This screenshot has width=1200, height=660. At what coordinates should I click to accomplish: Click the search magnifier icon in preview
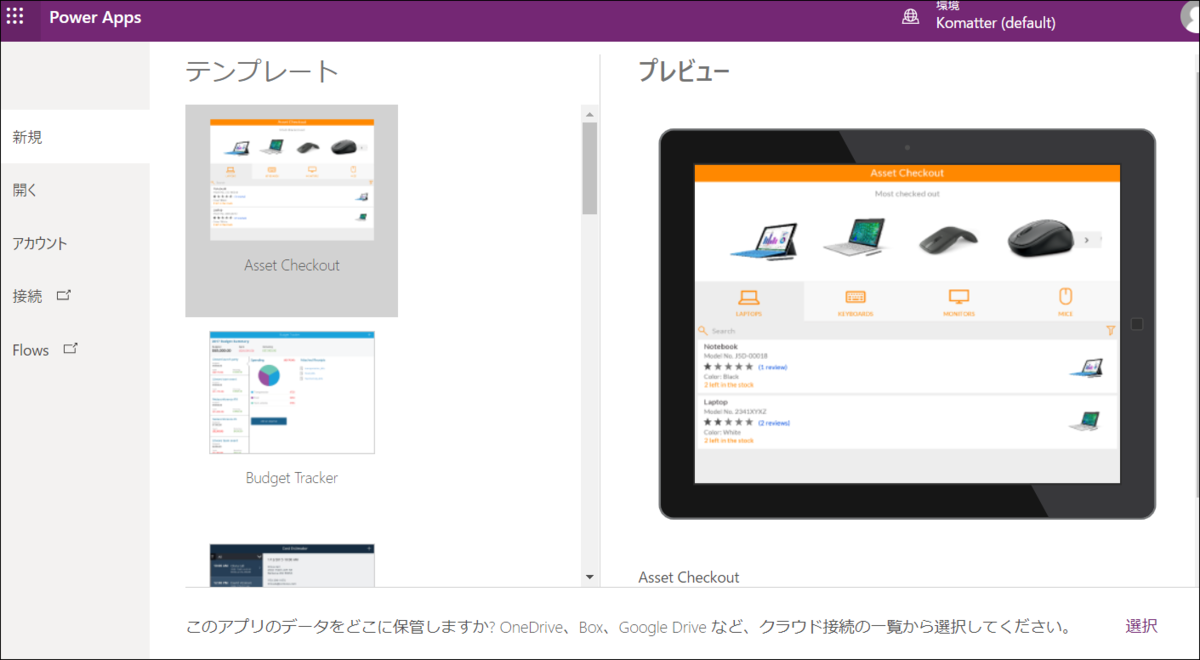[703, 330]
